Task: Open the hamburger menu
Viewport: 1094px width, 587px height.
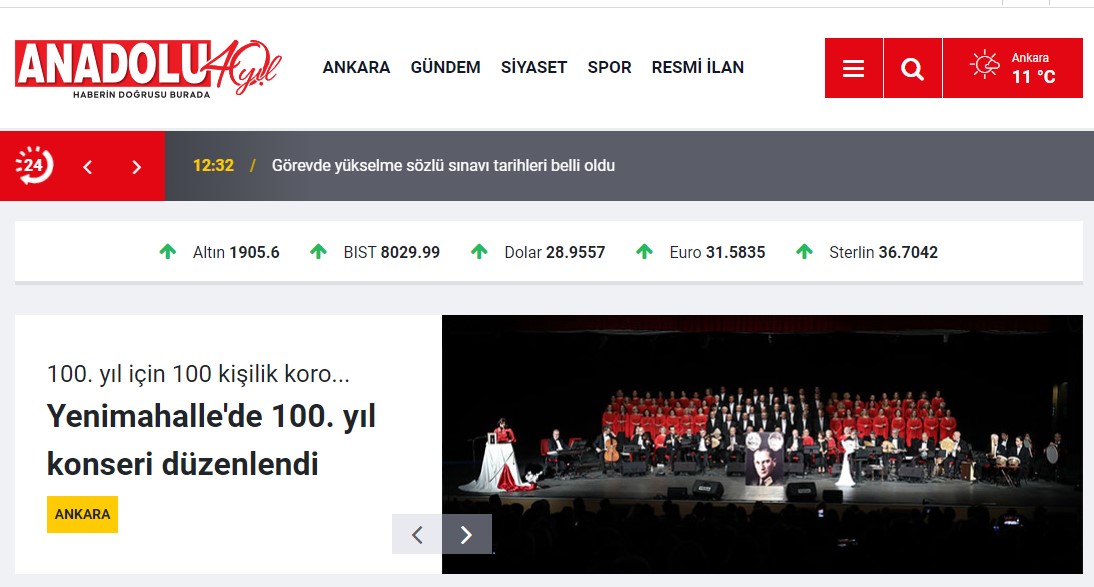Action: pyautogui.click(x=853, y=67)
